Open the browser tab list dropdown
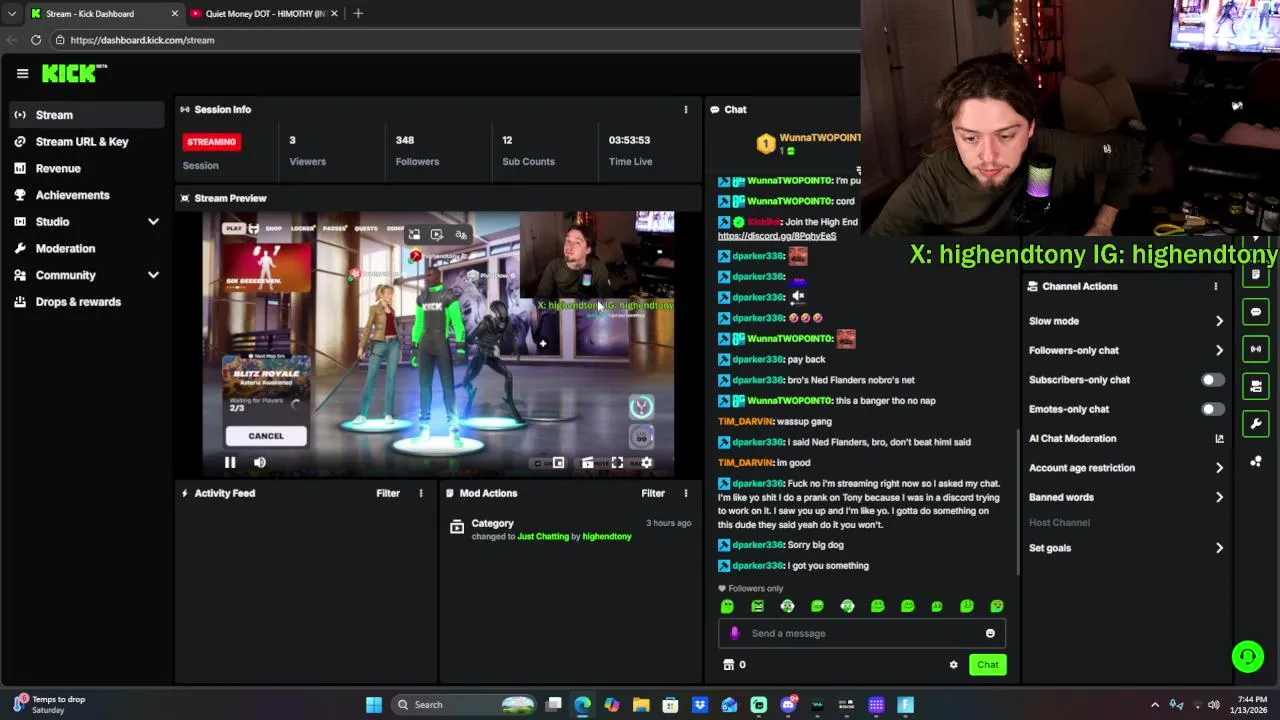1280x720 pixels. [x=12, y=14]
